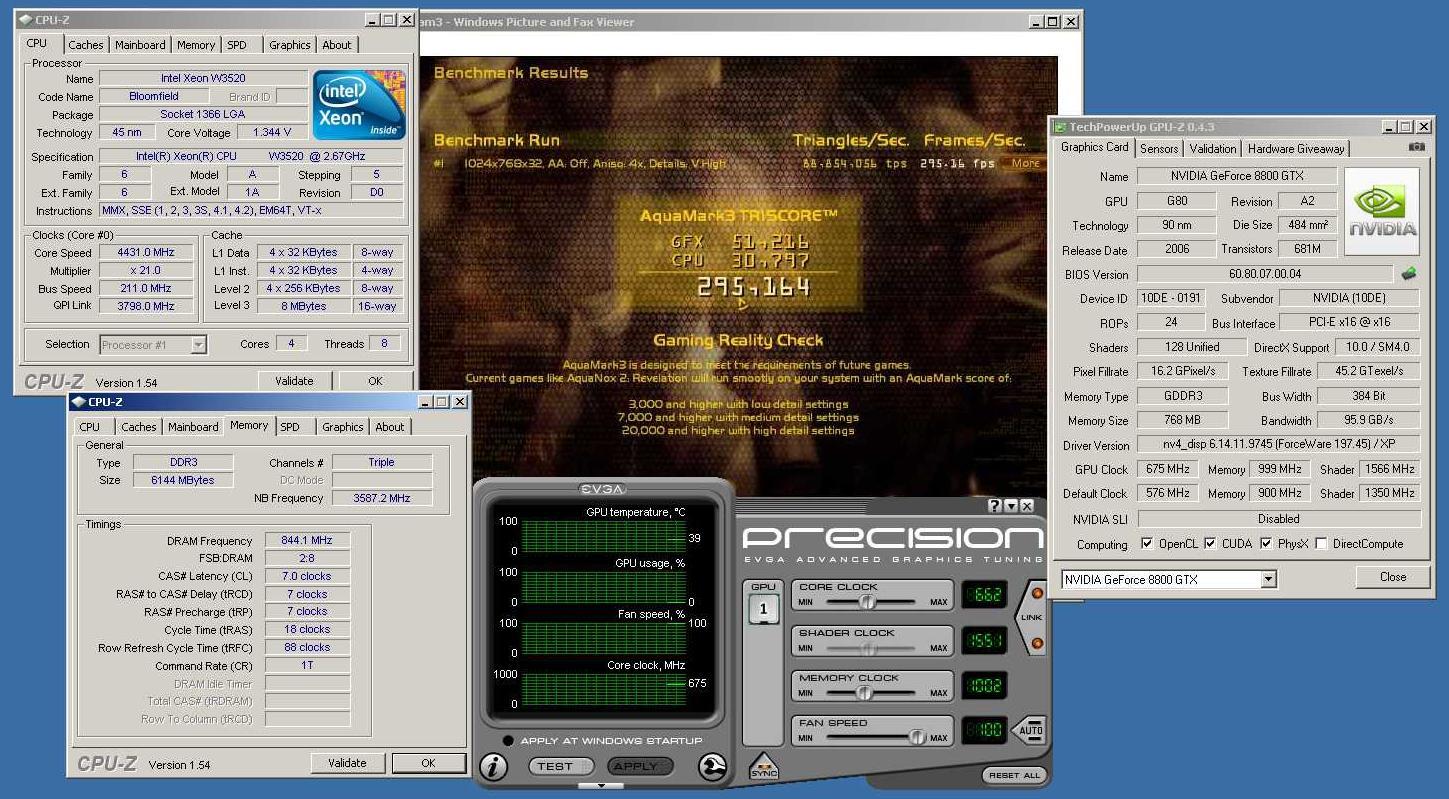The width and height of the screenshot is (1449, 799).
Task: Expand Precision title dropdown arrow
Action: click(x=1010, y=506)
